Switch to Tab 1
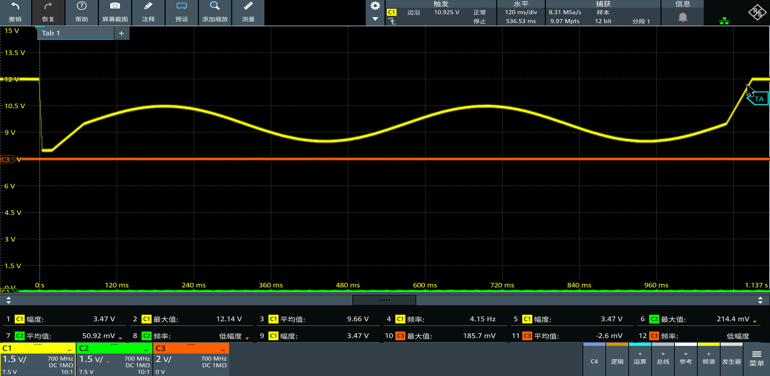 tap(75, 33)
